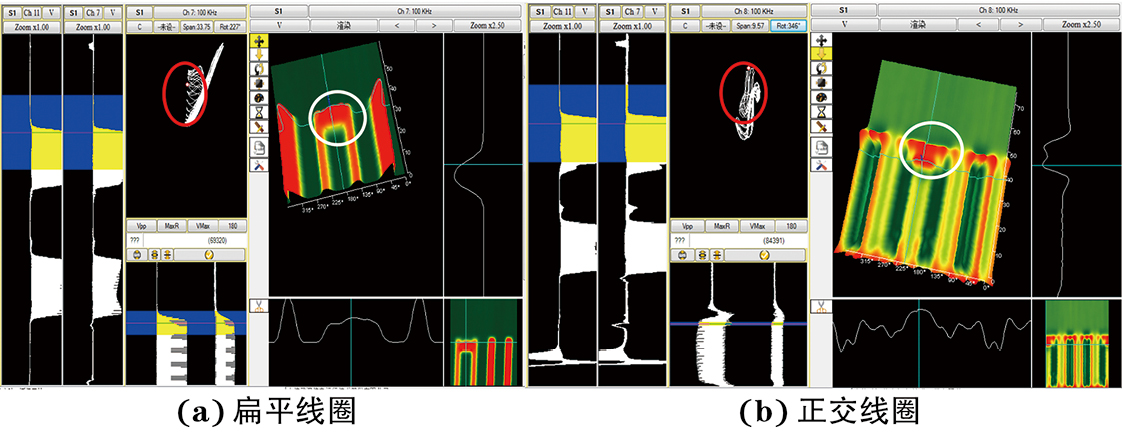The image size is (1122, 435).
Task: Open the color palette tool in panel (b)
Action: (x=821, y=96)
